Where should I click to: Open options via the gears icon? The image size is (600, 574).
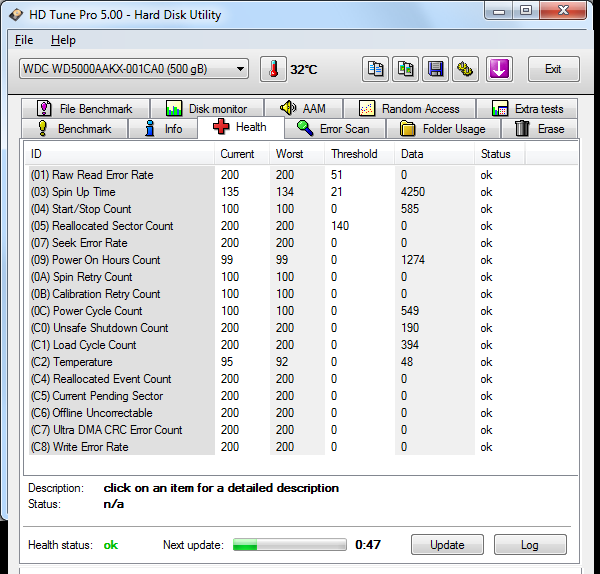465,69
